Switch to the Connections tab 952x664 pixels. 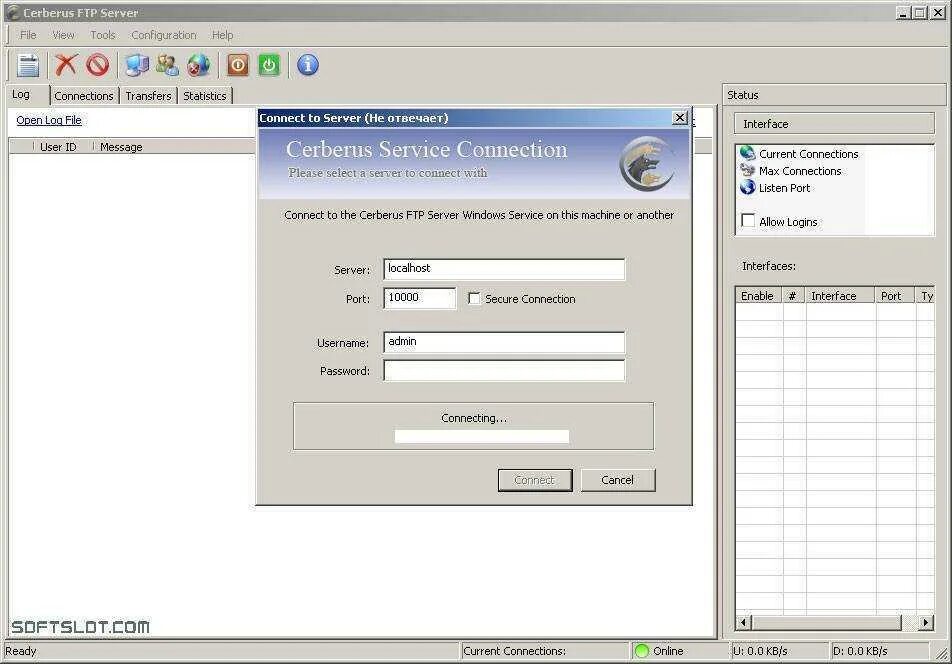(x=84, y=96)
